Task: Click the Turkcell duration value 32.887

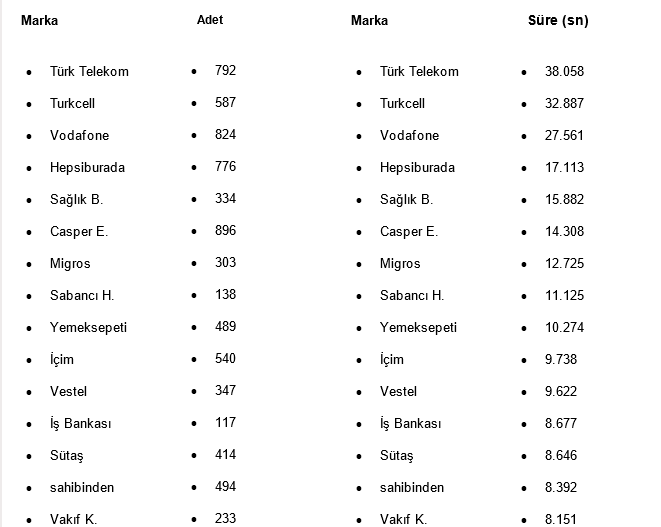Action: click(x=564, y=104)
